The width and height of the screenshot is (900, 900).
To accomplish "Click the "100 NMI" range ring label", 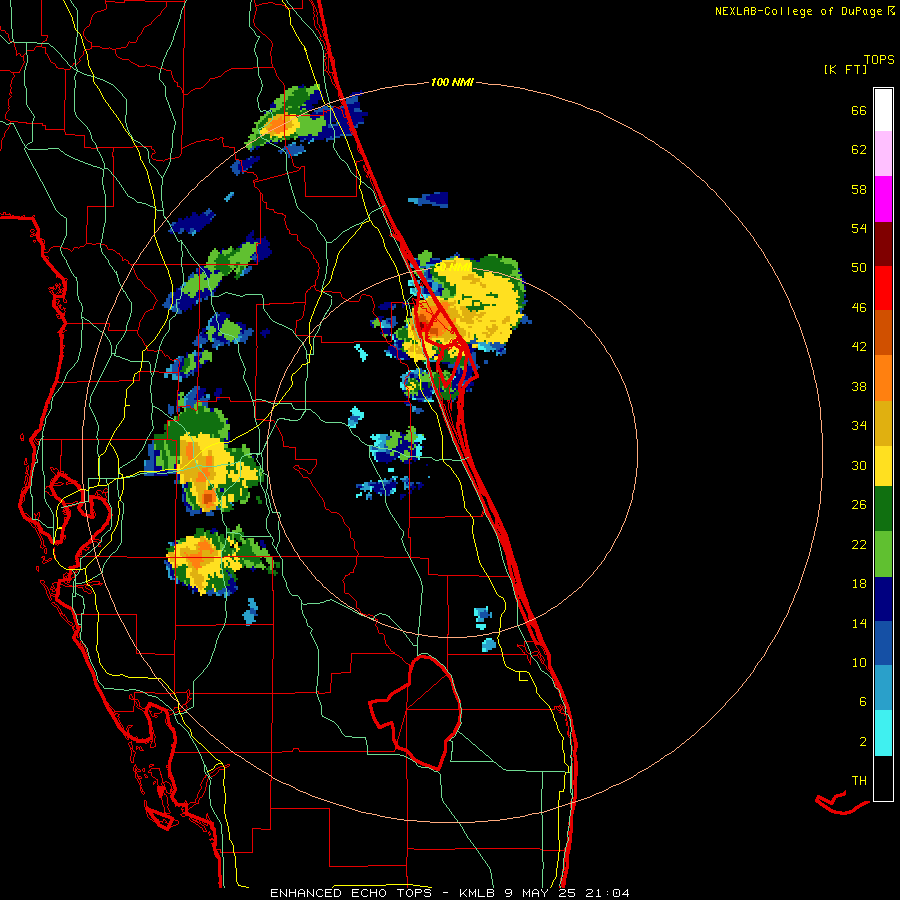I will 452,82.
